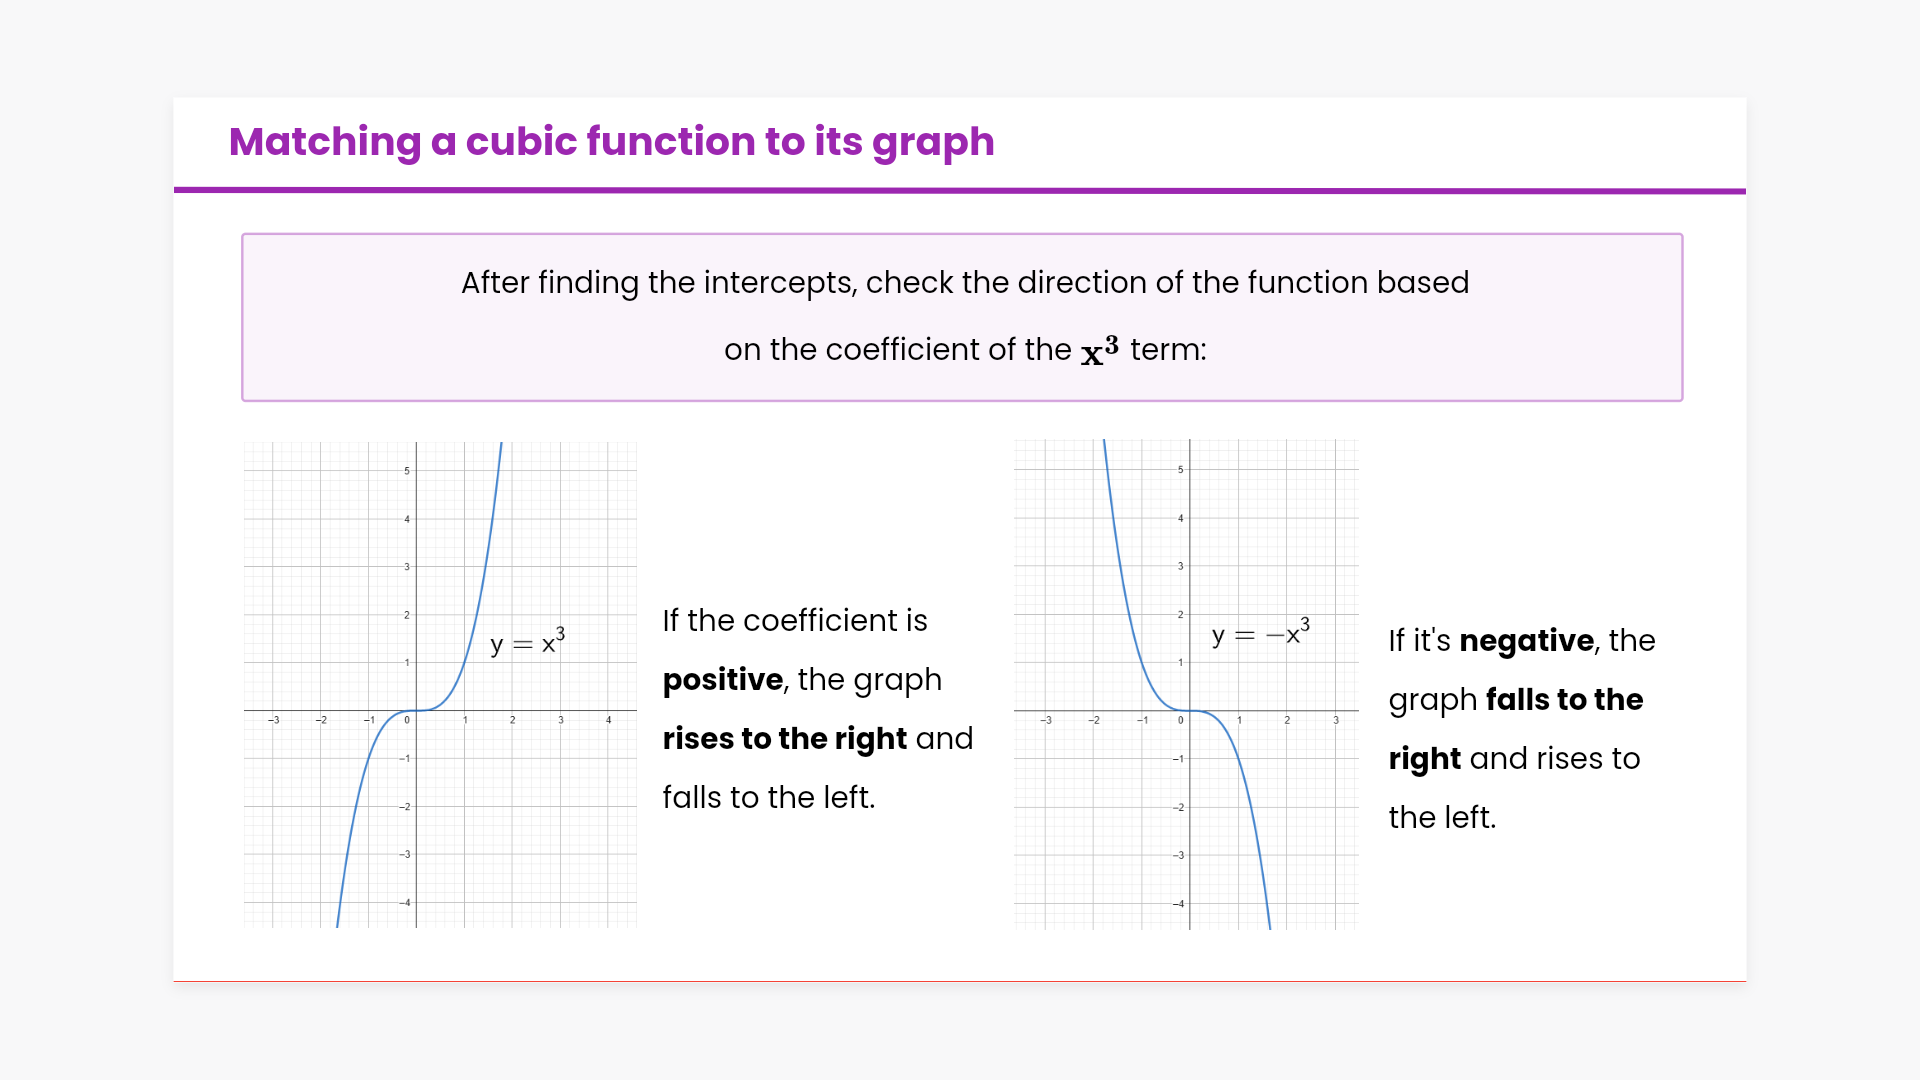This screenshot has width=1920, height=1080.
Task: Click the y-axis label 5 on the left graph
Action: pyautogui.click(x=407, y=470)
